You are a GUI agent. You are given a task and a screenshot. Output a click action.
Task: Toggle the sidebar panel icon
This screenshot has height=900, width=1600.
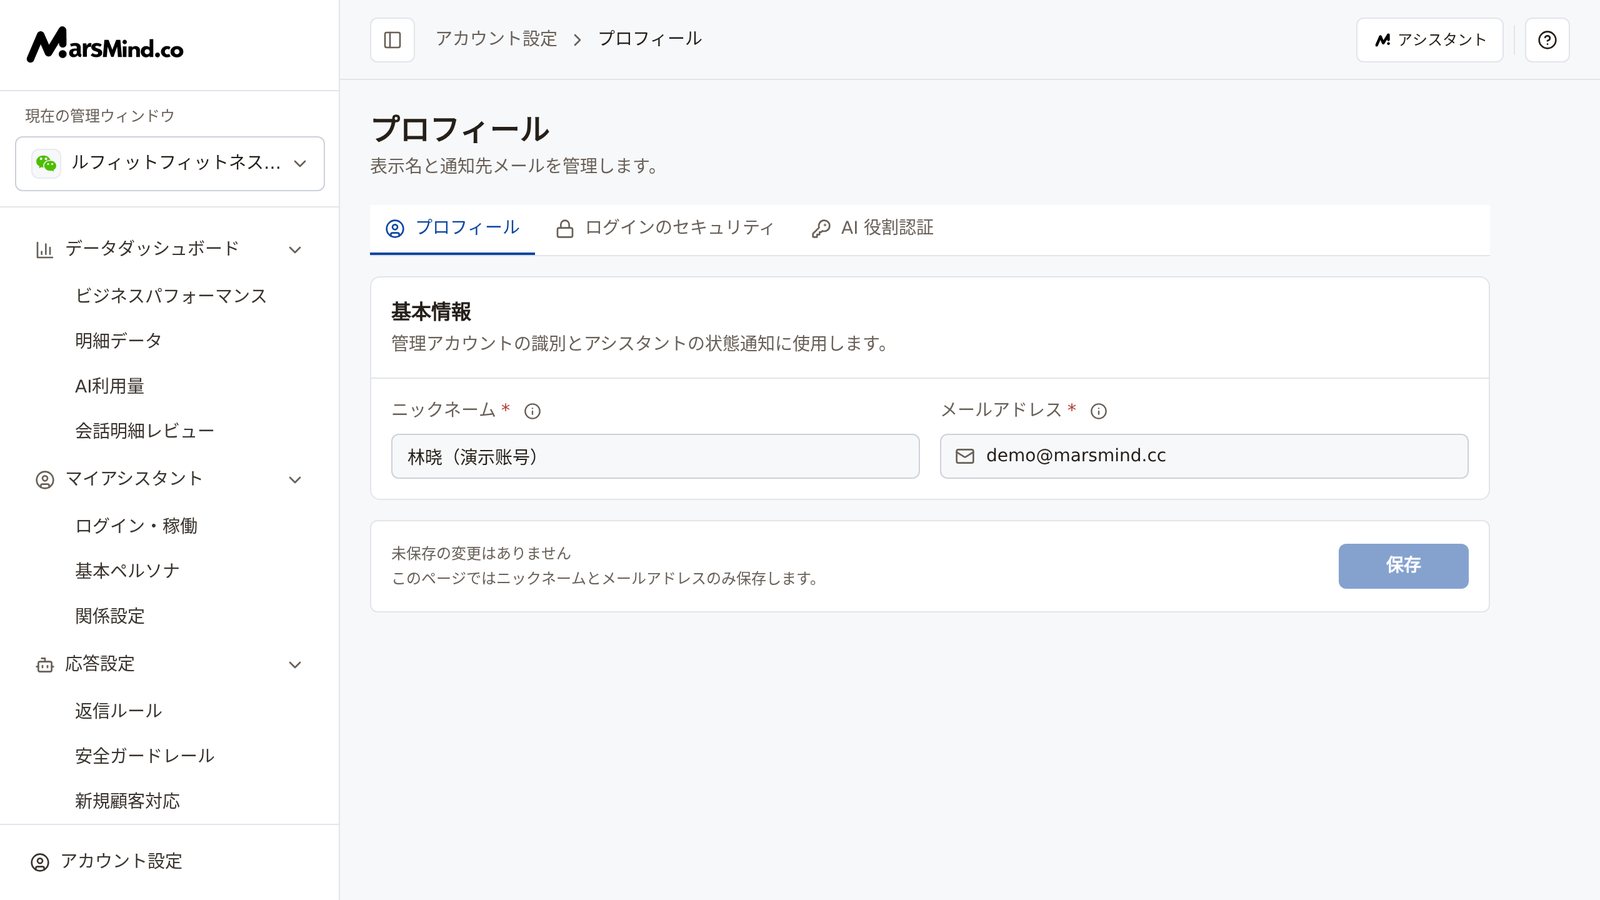pos(392,40)
